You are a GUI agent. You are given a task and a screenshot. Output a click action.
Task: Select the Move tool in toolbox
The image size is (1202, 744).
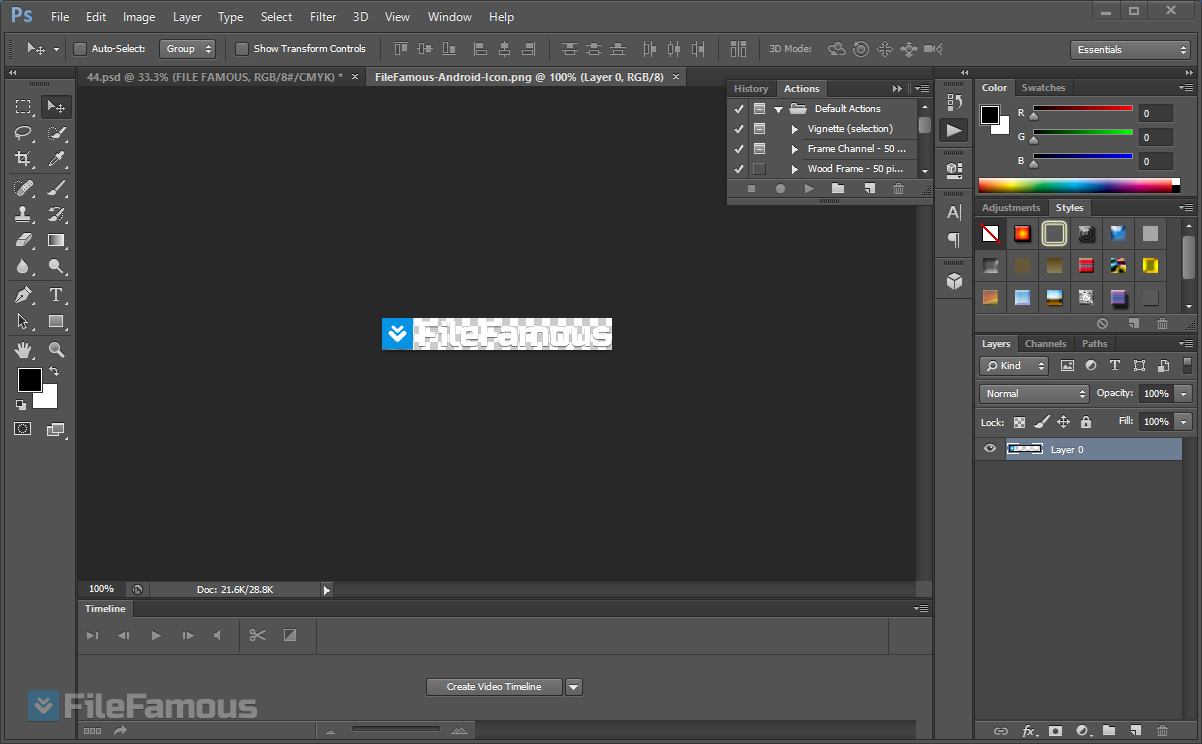(56, 107)
